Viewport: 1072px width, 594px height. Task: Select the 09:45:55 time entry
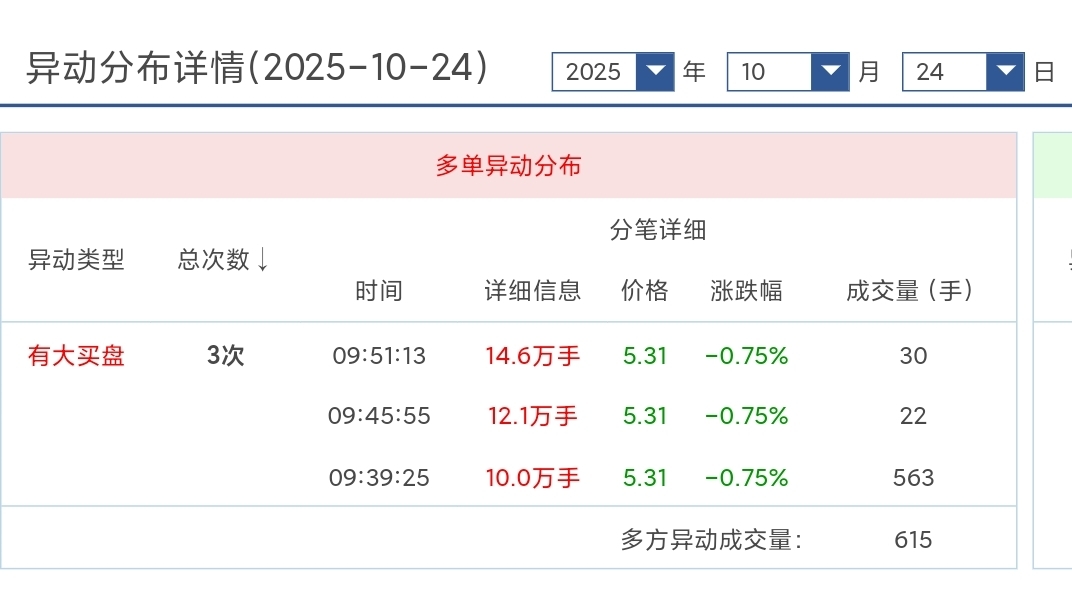pyautogui.click(x=379, y=416)
